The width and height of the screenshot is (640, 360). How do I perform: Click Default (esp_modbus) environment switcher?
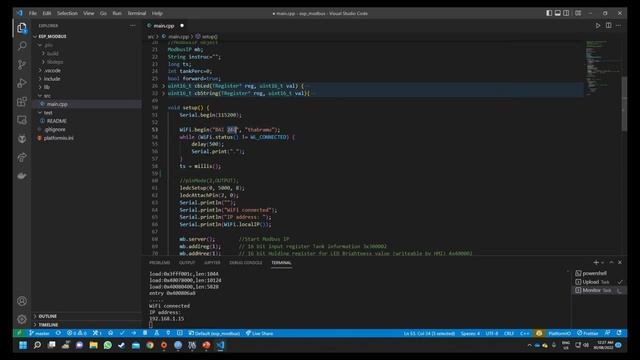214,333
